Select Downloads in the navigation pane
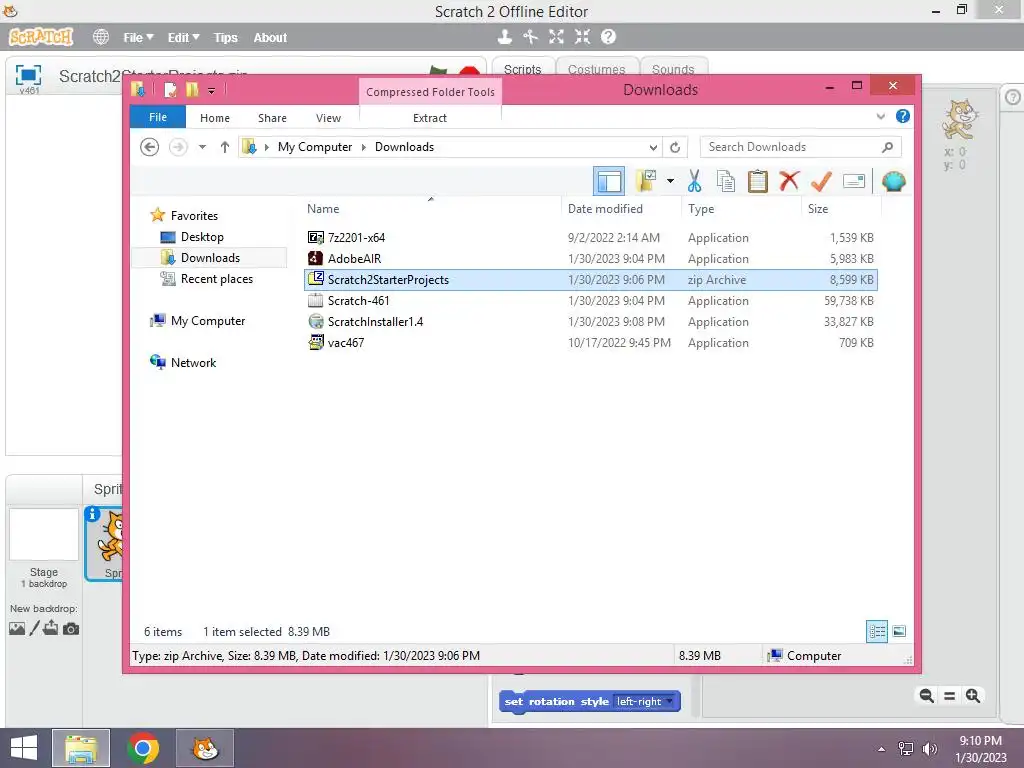This screenshot has width=1024, height=768. click(210, 258)
